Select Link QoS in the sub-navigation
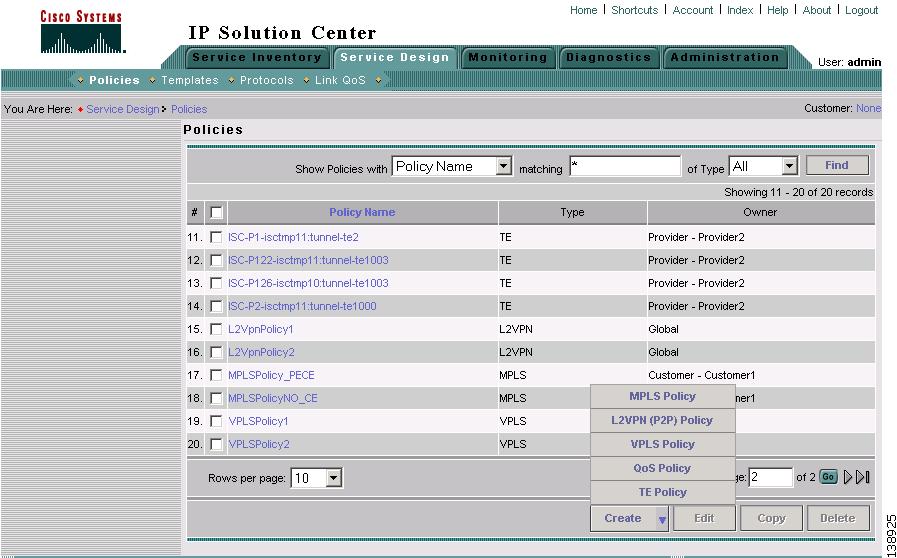The height and width of the screenshot is (558, 897). click(340, 80)
